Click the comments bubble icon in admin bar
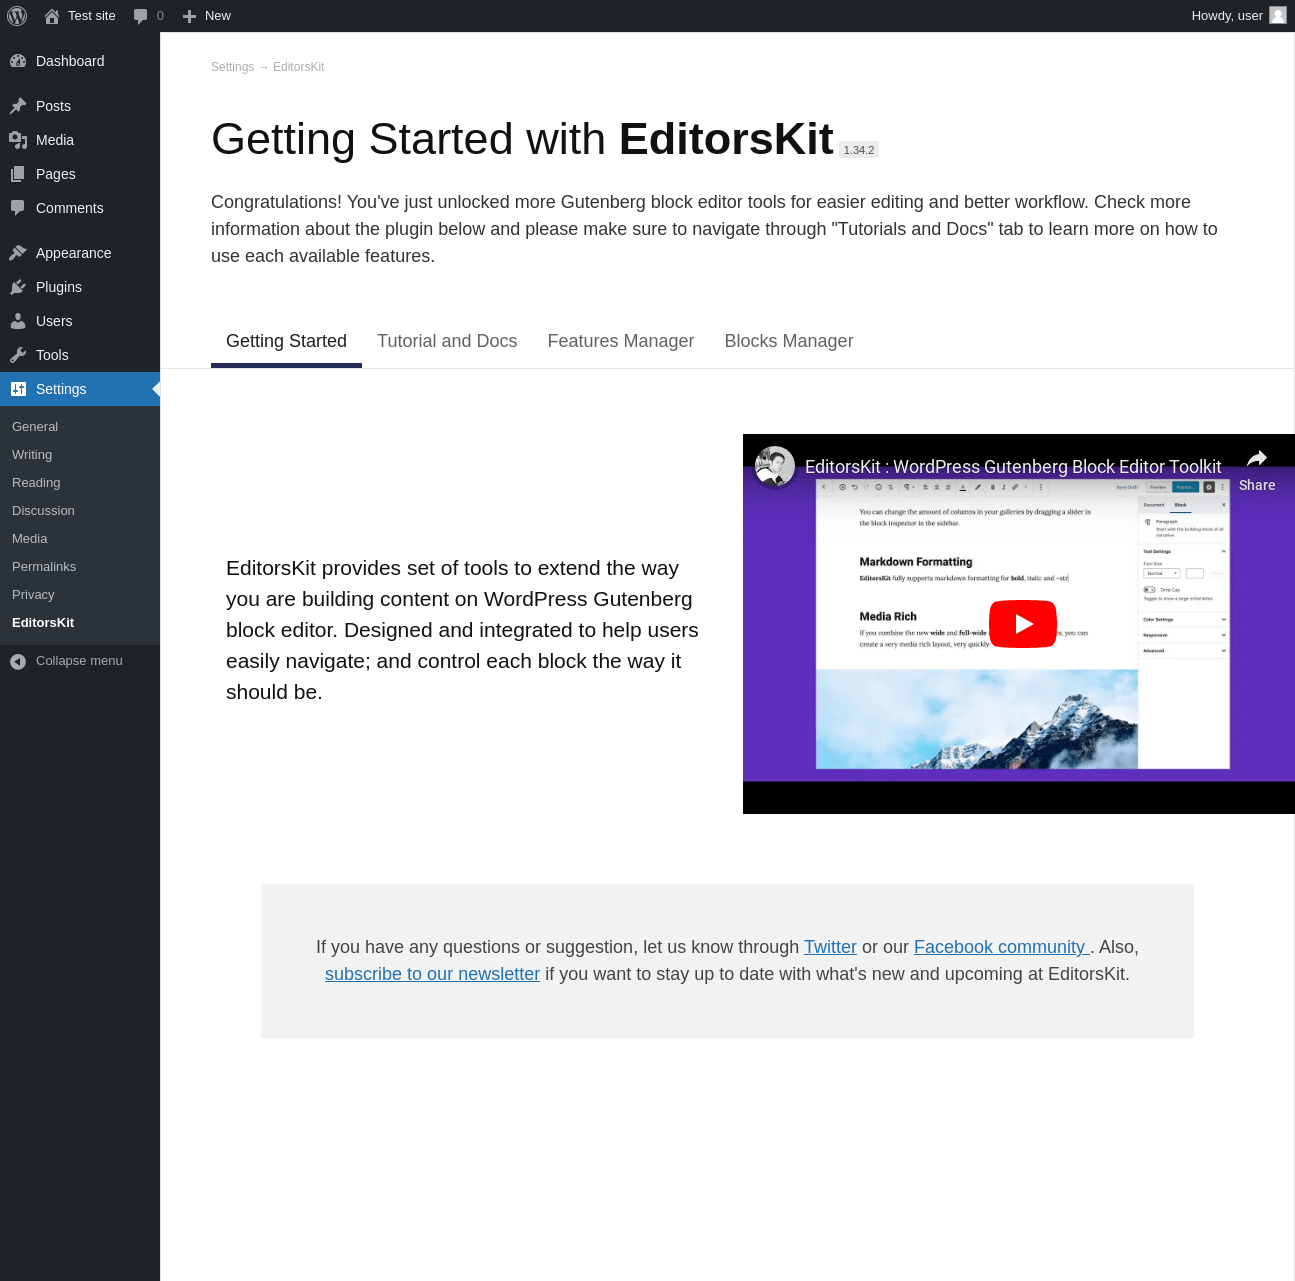The height and width of the screenshot is (1281, 1295). 140,16
